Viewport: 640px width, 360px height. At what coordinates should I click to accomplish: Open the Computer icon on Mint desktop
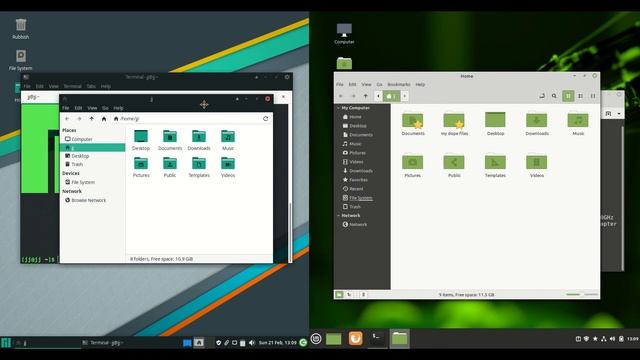click(x=344, y=33)
